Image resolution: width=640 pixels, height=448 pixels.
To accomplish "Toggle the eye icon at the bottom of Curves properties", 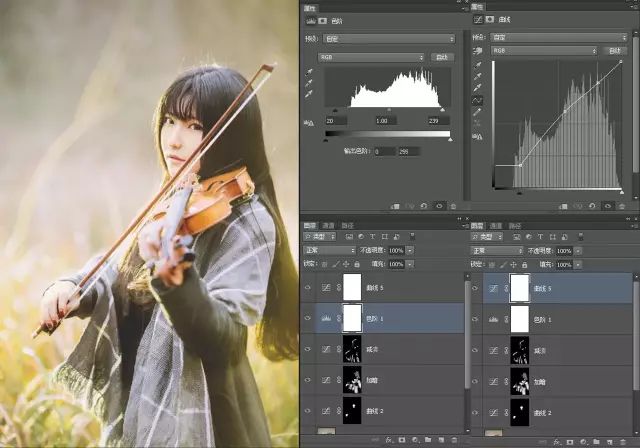I will click(x=608, y=205).
